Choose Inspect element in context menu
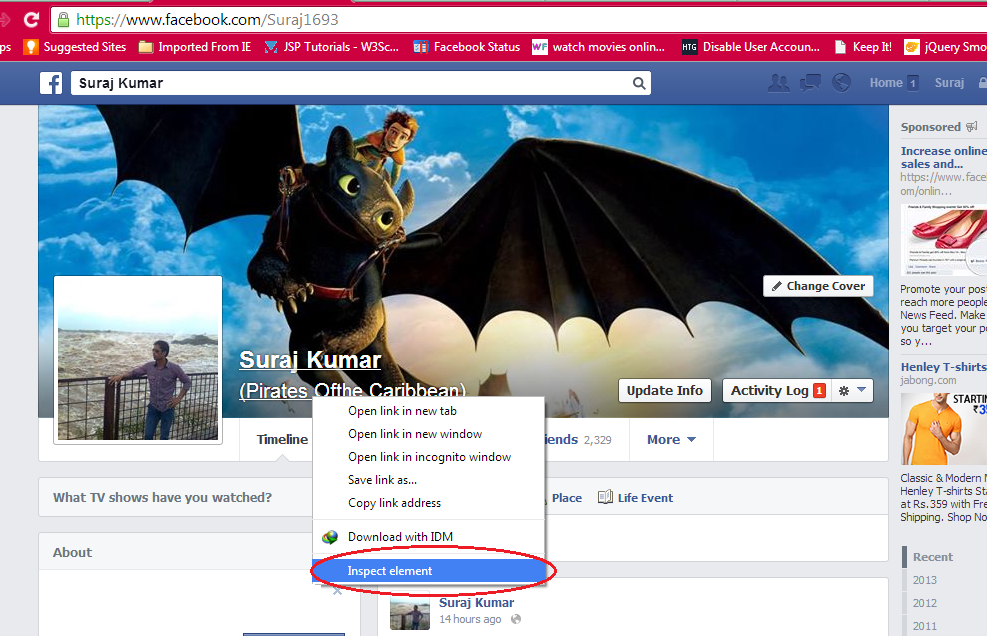This screenshot has width=987, height=636. (x=429, y=571)
